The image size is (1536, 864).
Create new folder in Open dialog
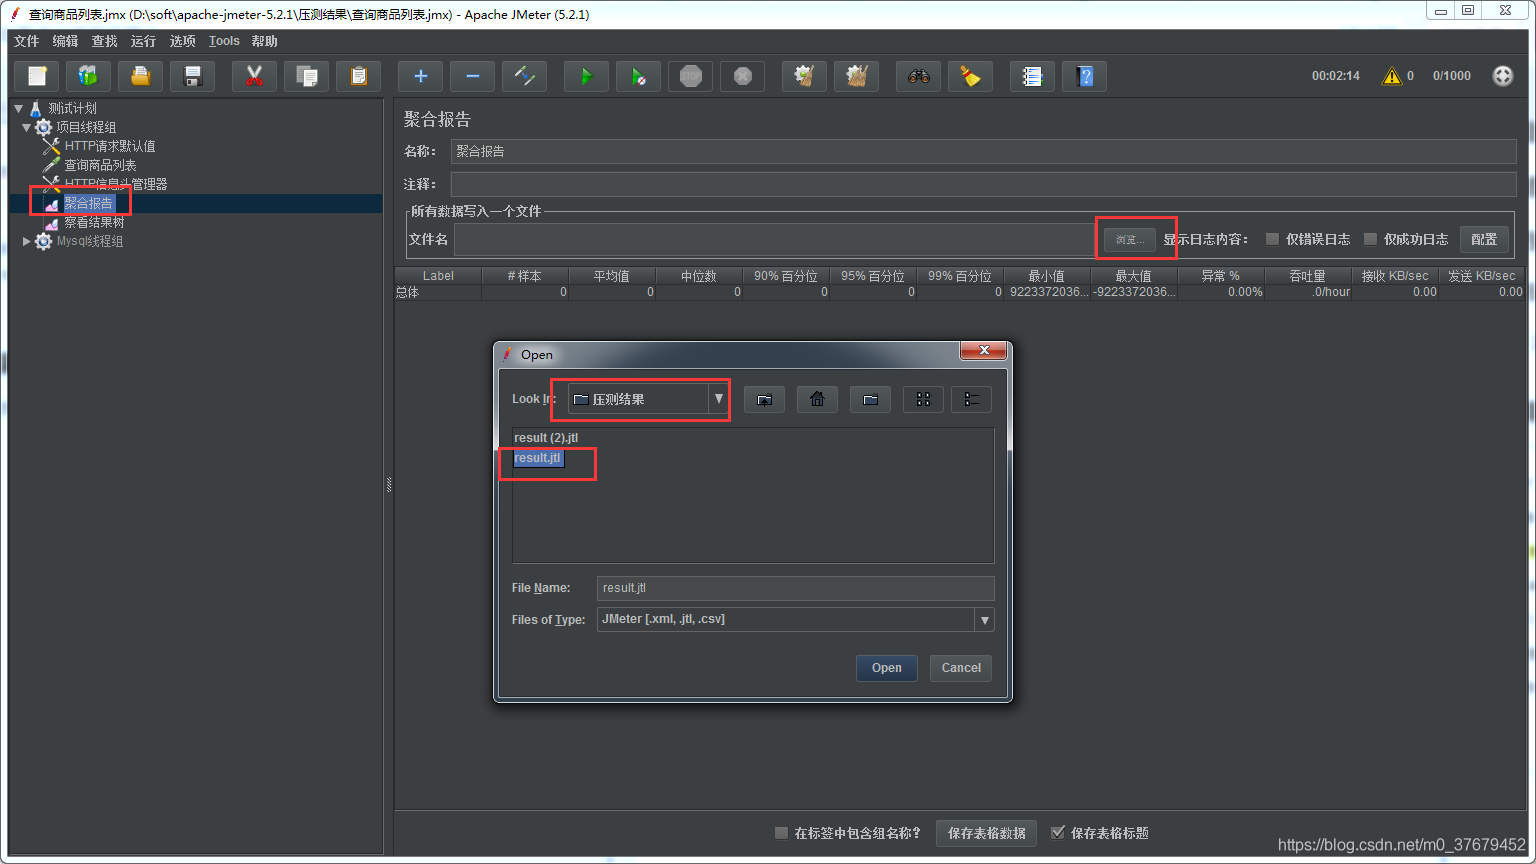click(x=870, y=399)
